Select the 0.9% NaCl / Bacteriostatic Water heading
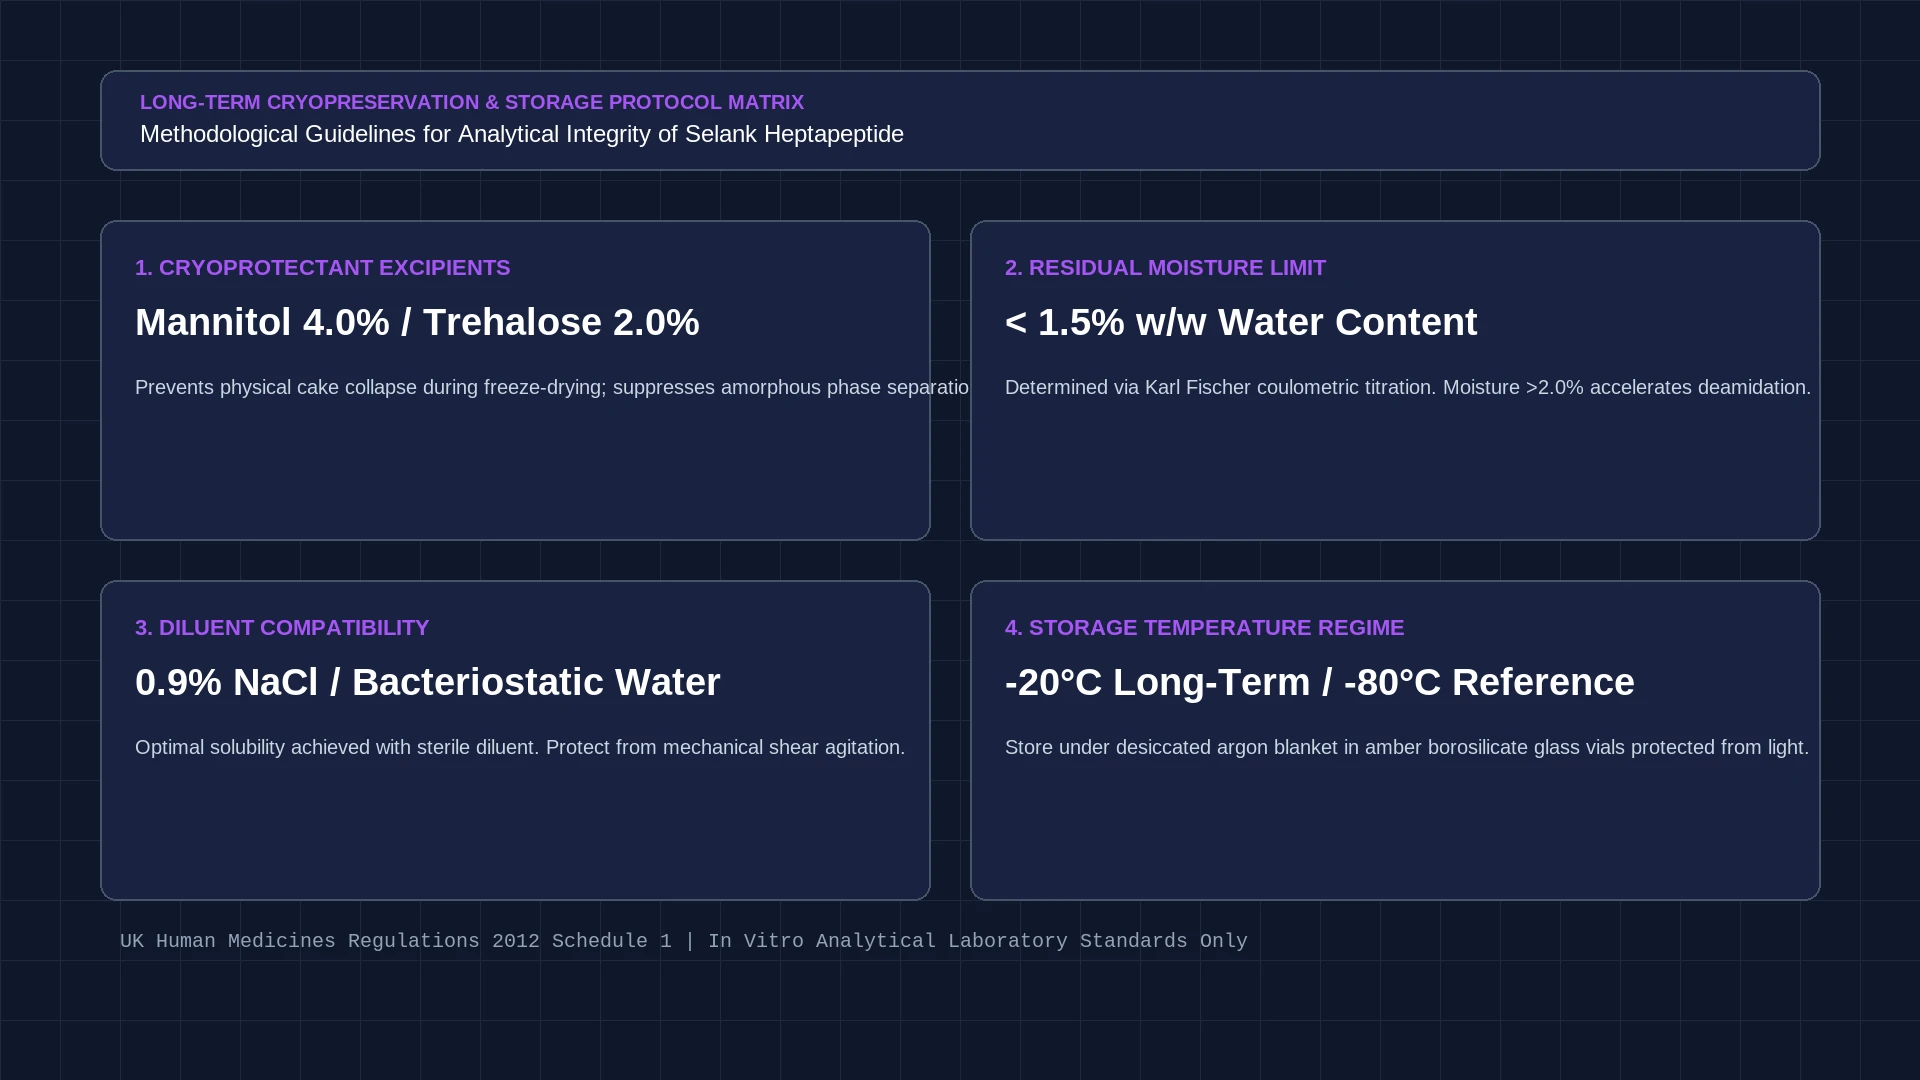The height and width of the screenshot is (1080, 1920). click(428, 682)
